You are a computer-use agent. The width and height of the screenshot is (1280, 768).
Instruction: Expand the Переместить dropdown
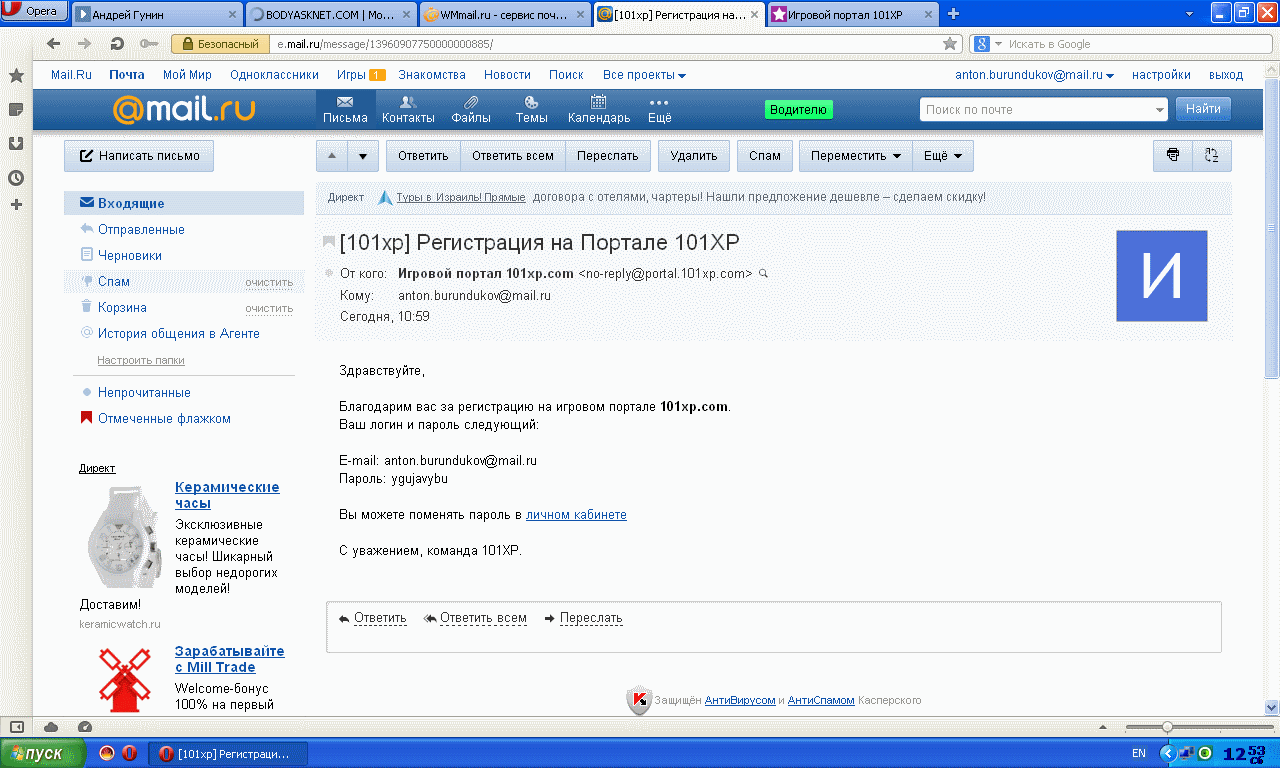855,156
